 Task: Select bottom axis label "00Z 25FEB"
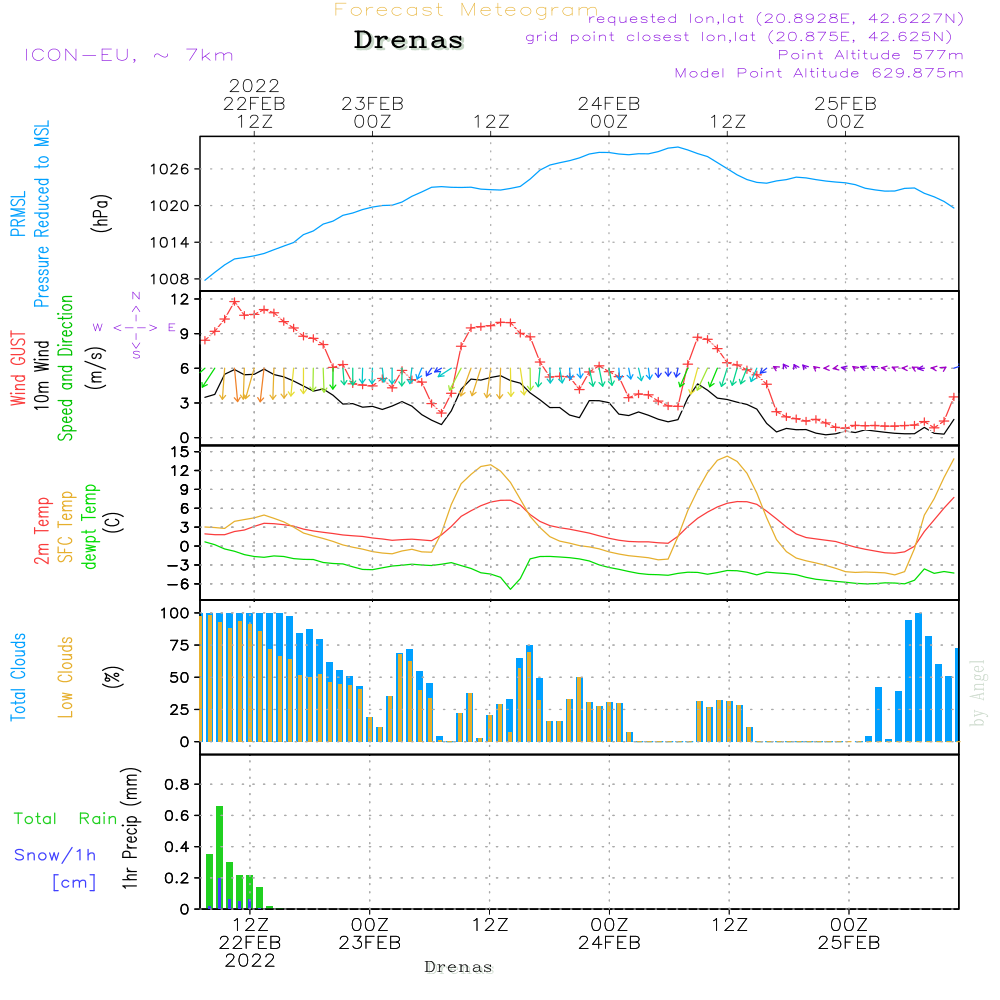point(849,934)
